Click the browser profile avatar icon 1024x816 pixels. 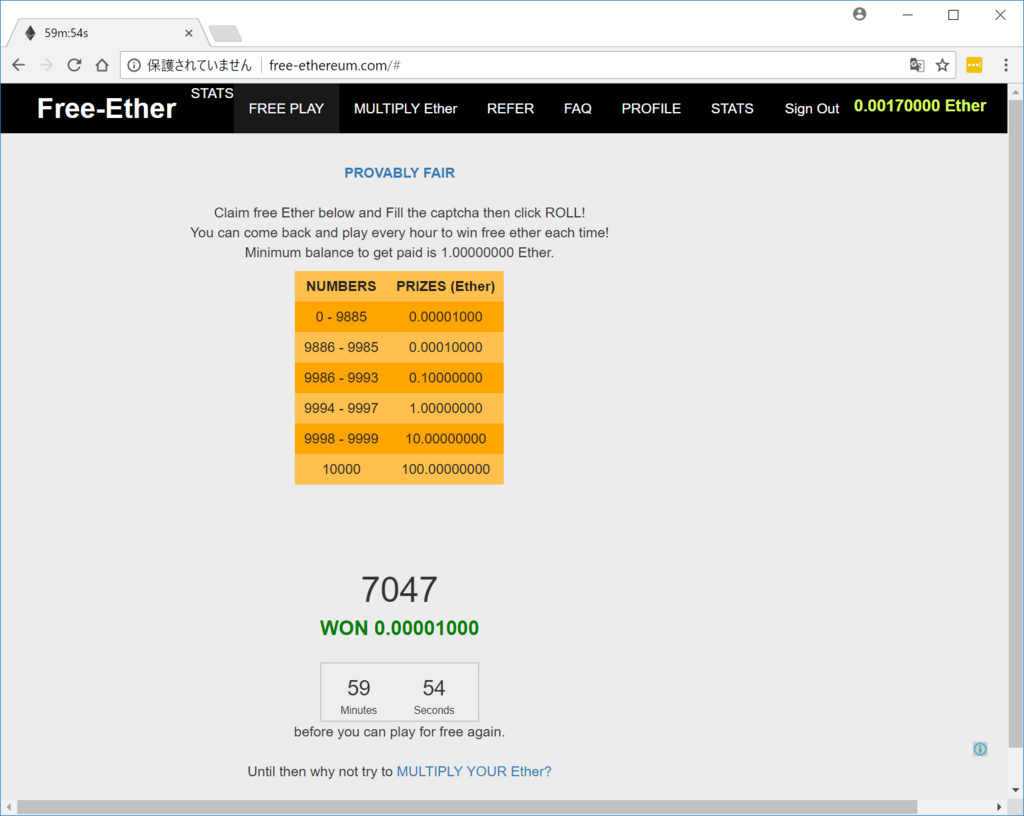coord(859,15)
